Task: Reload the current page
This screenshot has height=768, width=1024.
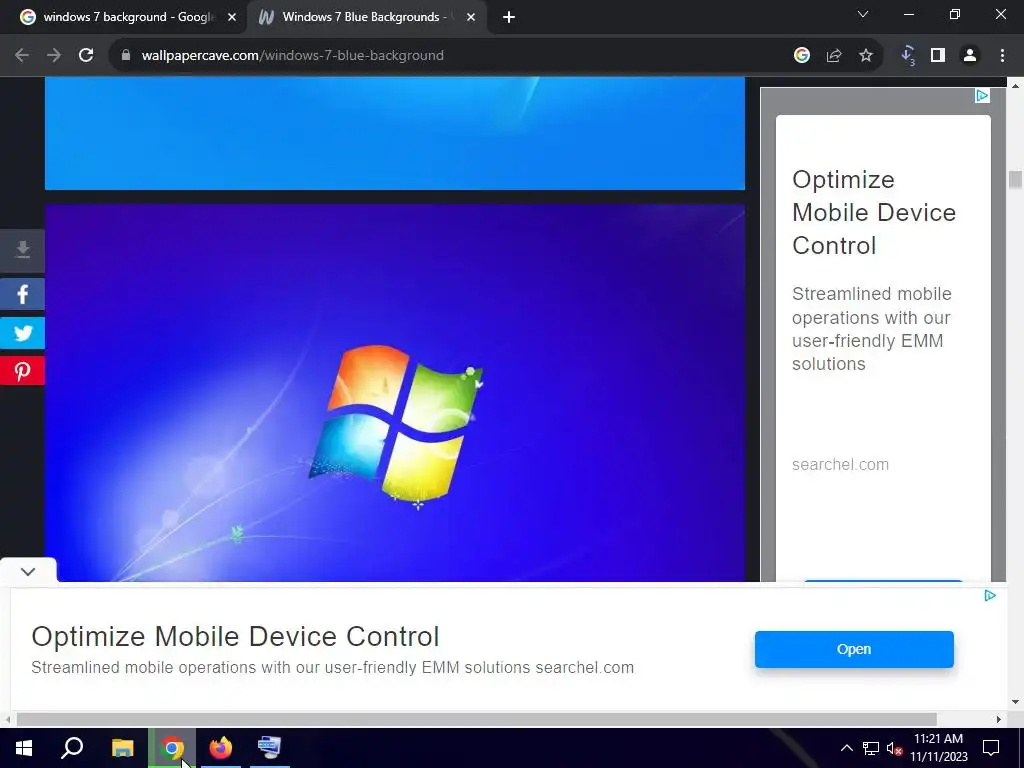Action: (86, 56)
